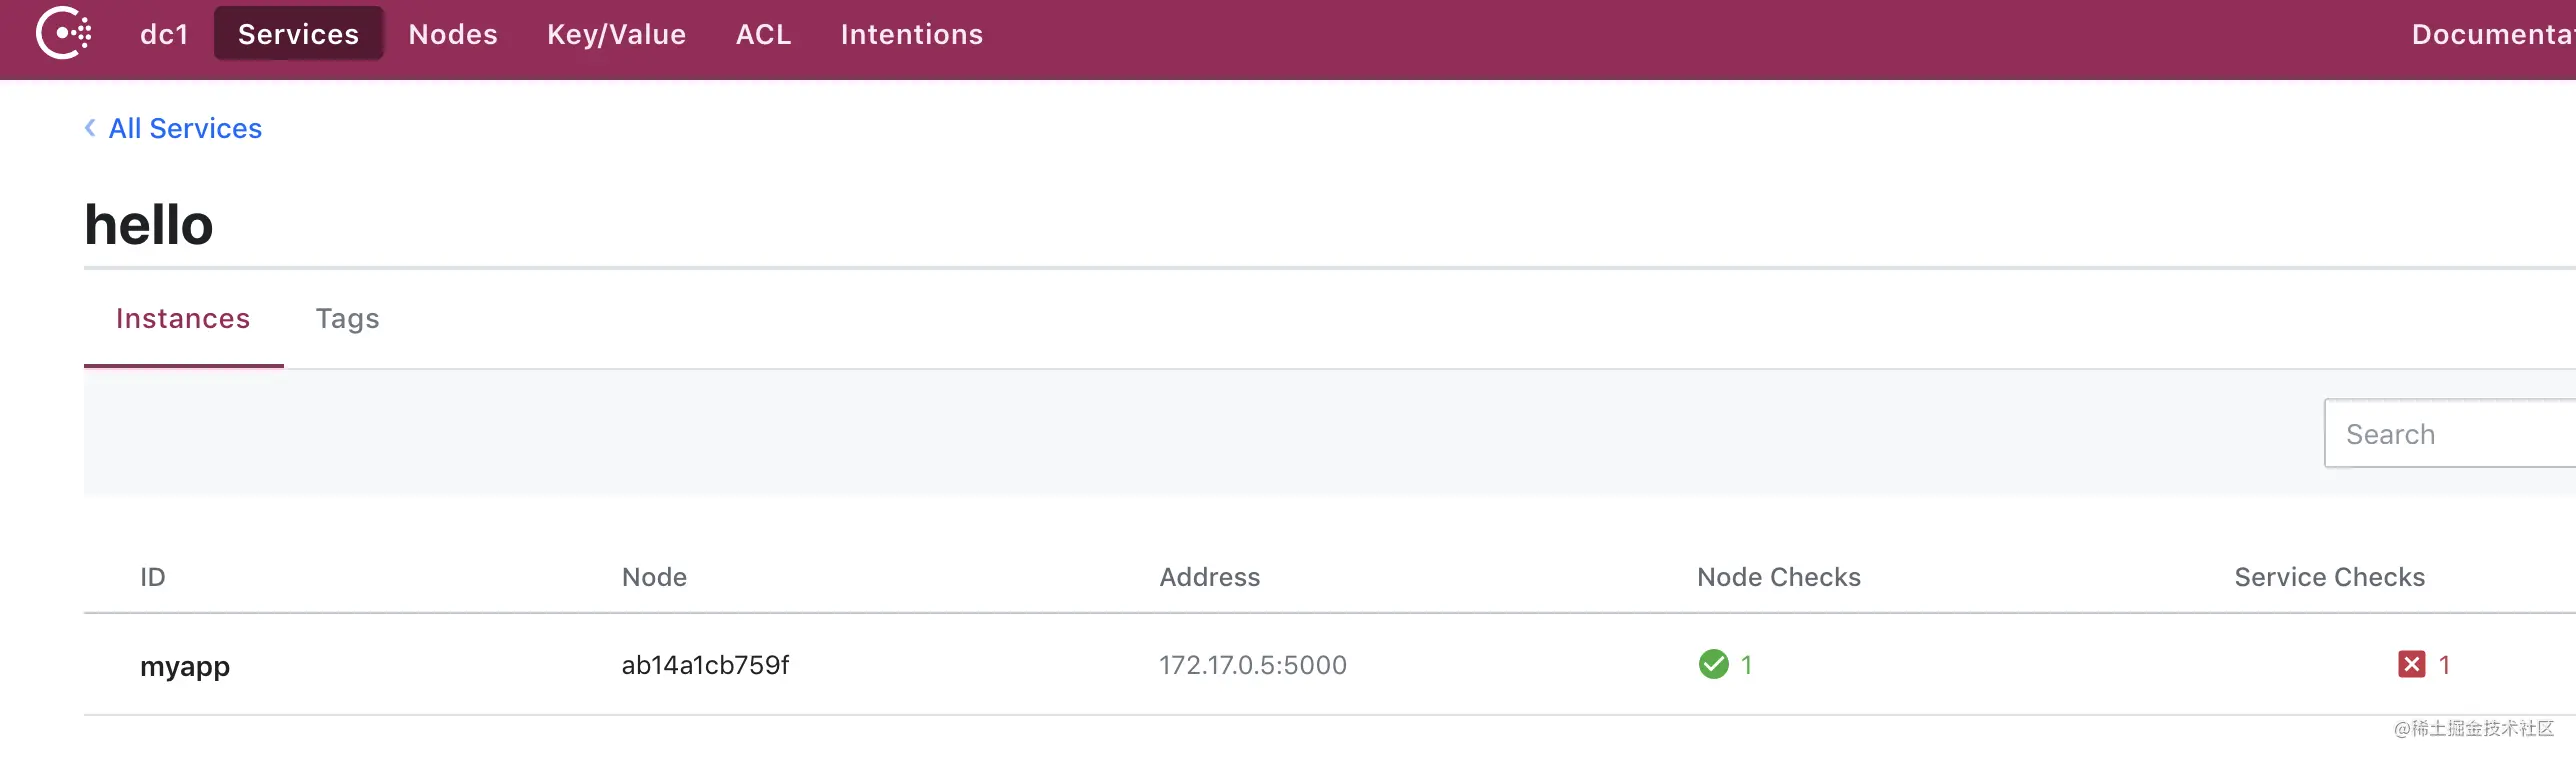The height and width of the screenshot is (760, 2576).
Task: Click the green passing node check icon
Action: (1713, 664)
